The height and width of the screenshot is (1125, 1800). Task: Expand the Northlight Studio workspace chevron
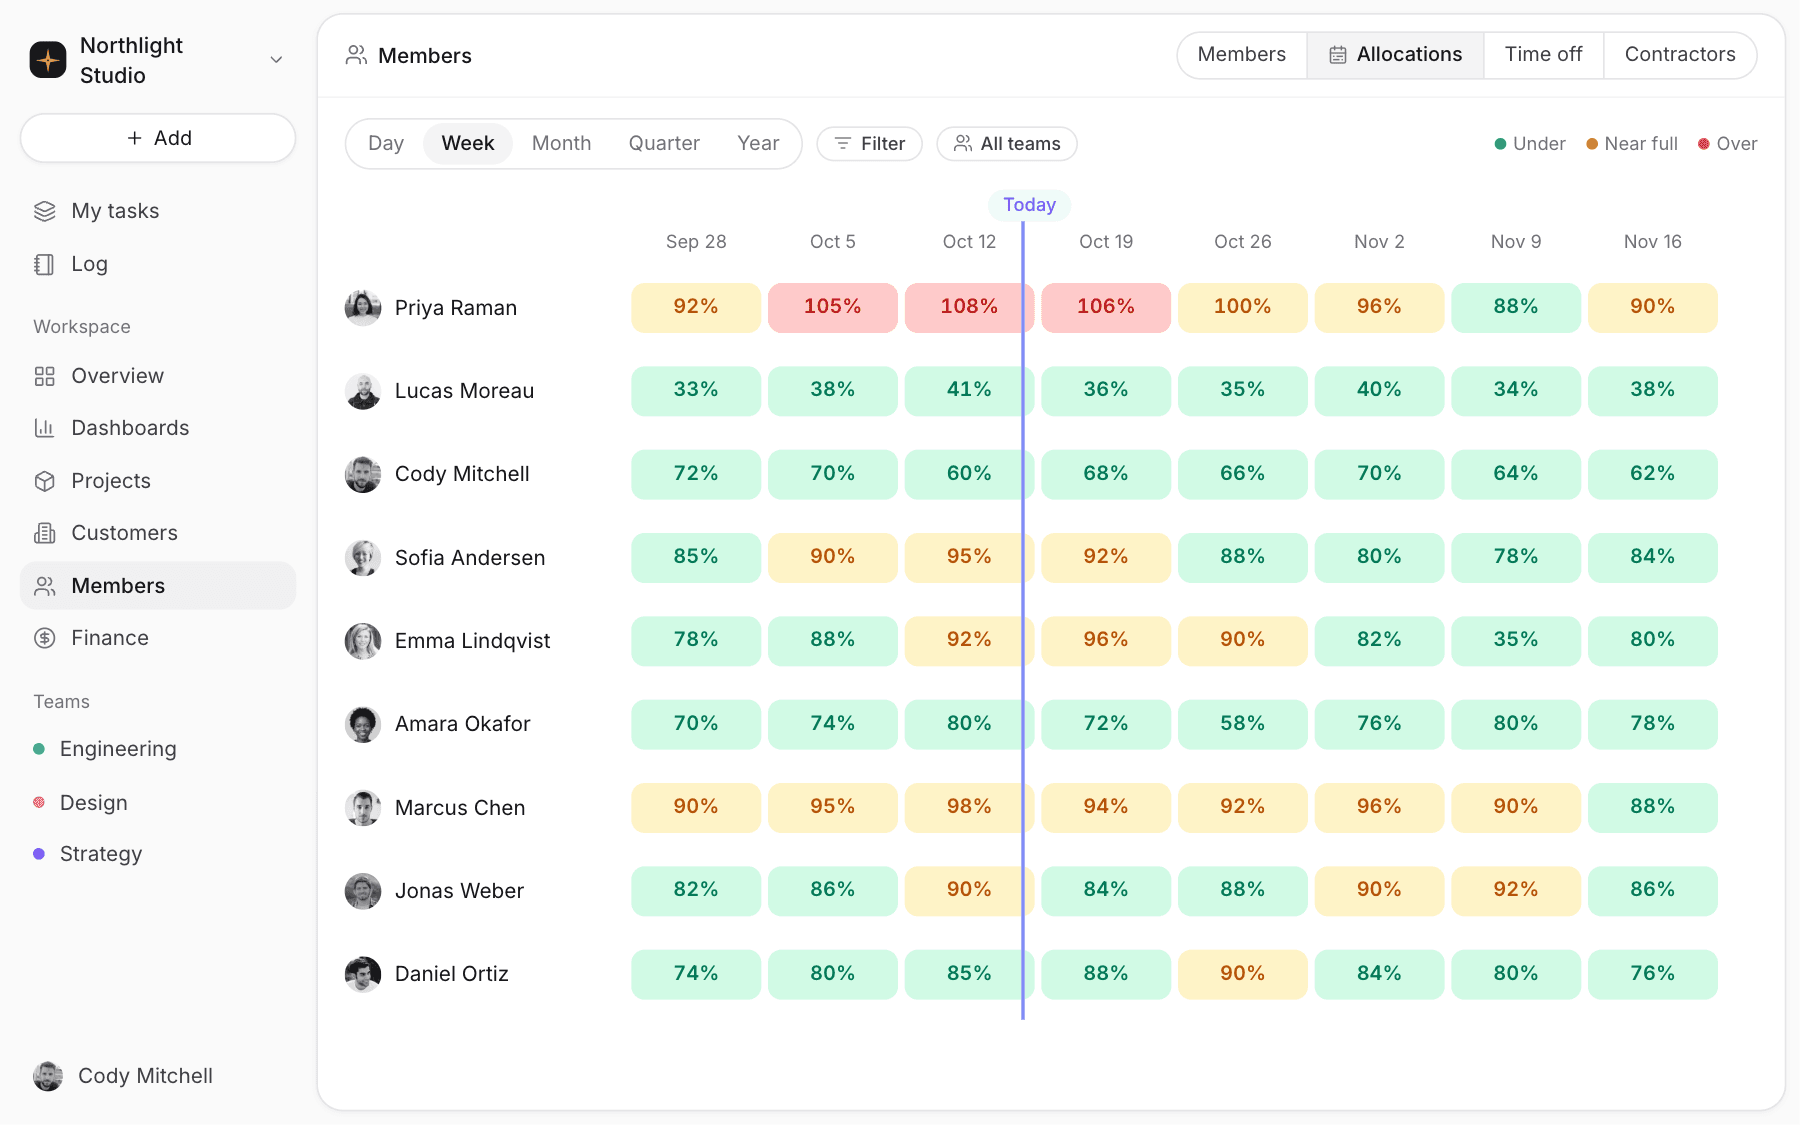click(x=277, y=60)
